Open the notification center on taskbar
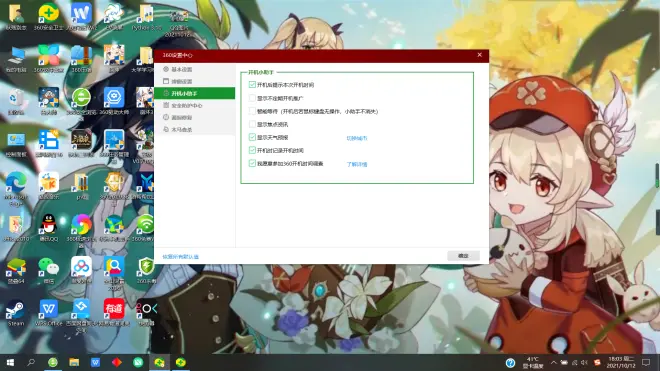This screenshot has height=371, width=660. 646,362
